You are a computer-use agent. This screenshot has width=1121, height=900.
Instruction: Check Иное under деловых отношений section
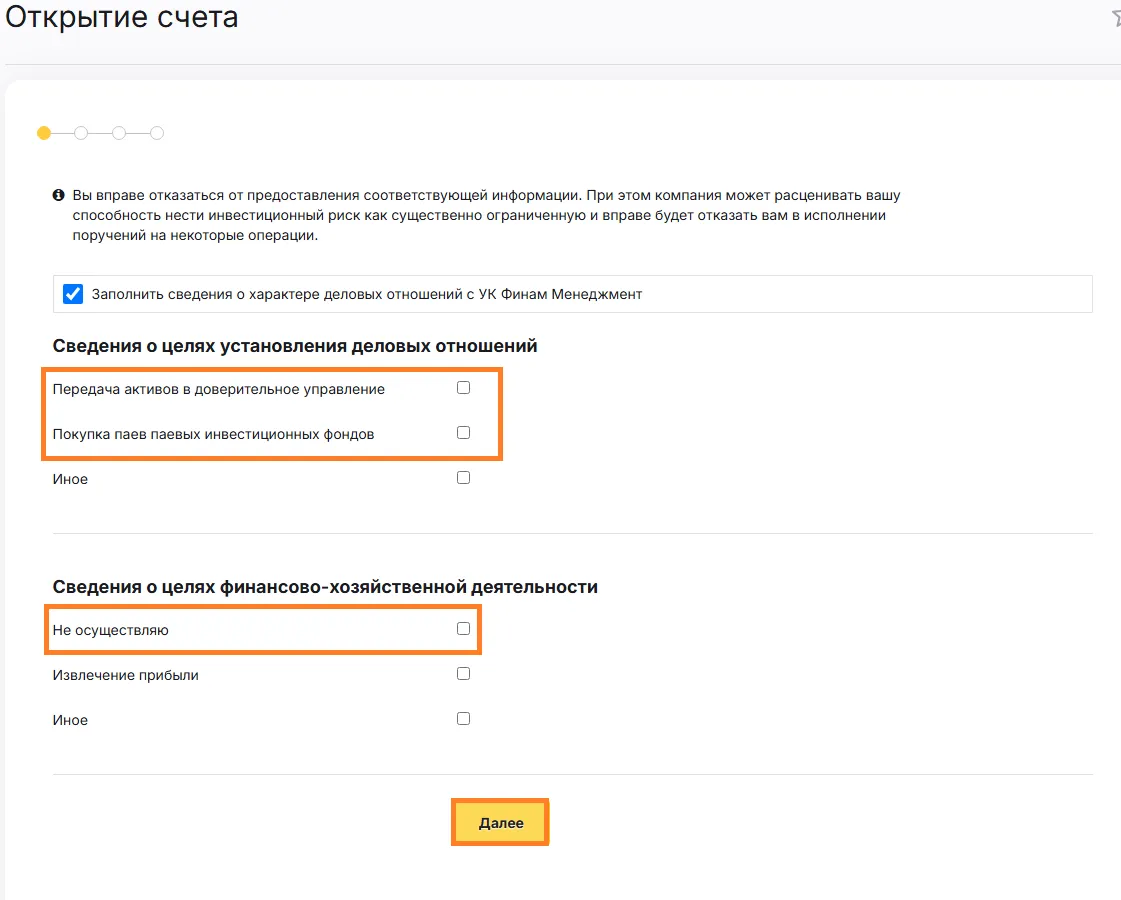463,478
